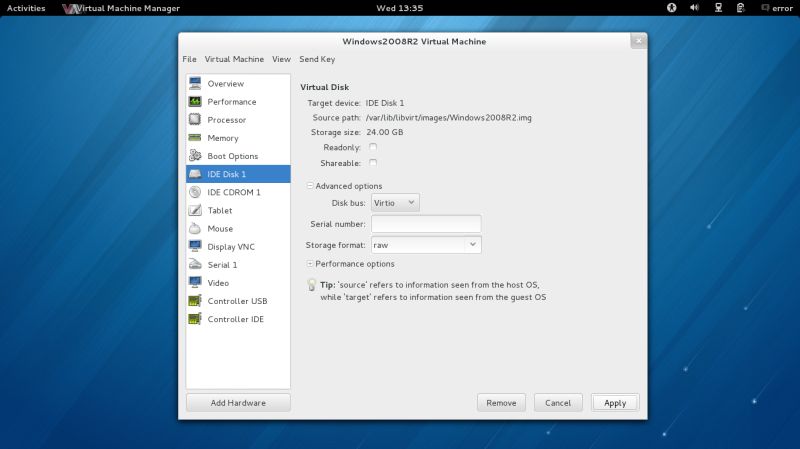This screenshot has width=800, height=449.
Task: Open the Virtual Machine menu
Action: pyautogui.click(x=234, y=59)
